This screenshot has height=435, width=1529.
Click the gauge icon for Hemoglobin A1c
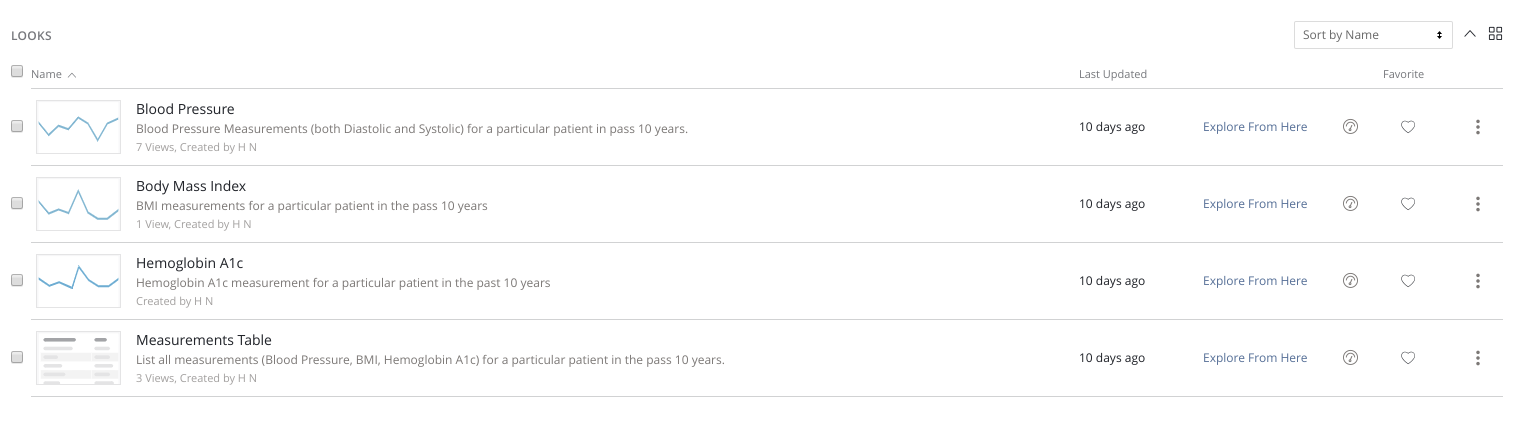point(1350,281)
